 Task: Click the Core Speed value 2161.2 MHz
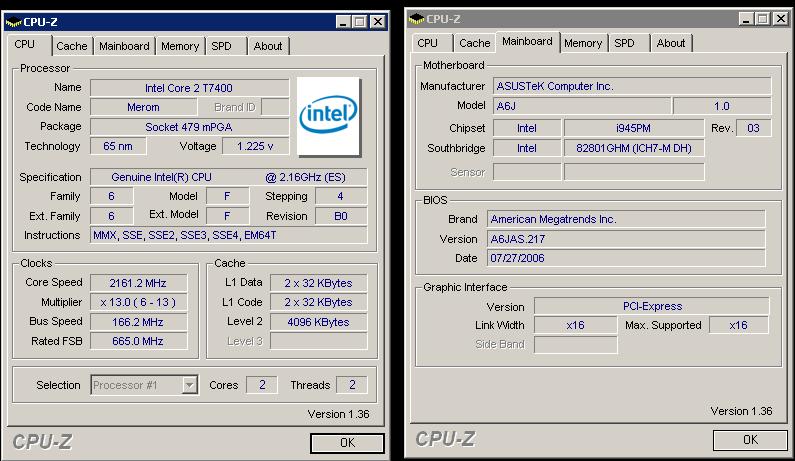click(138, 282)
